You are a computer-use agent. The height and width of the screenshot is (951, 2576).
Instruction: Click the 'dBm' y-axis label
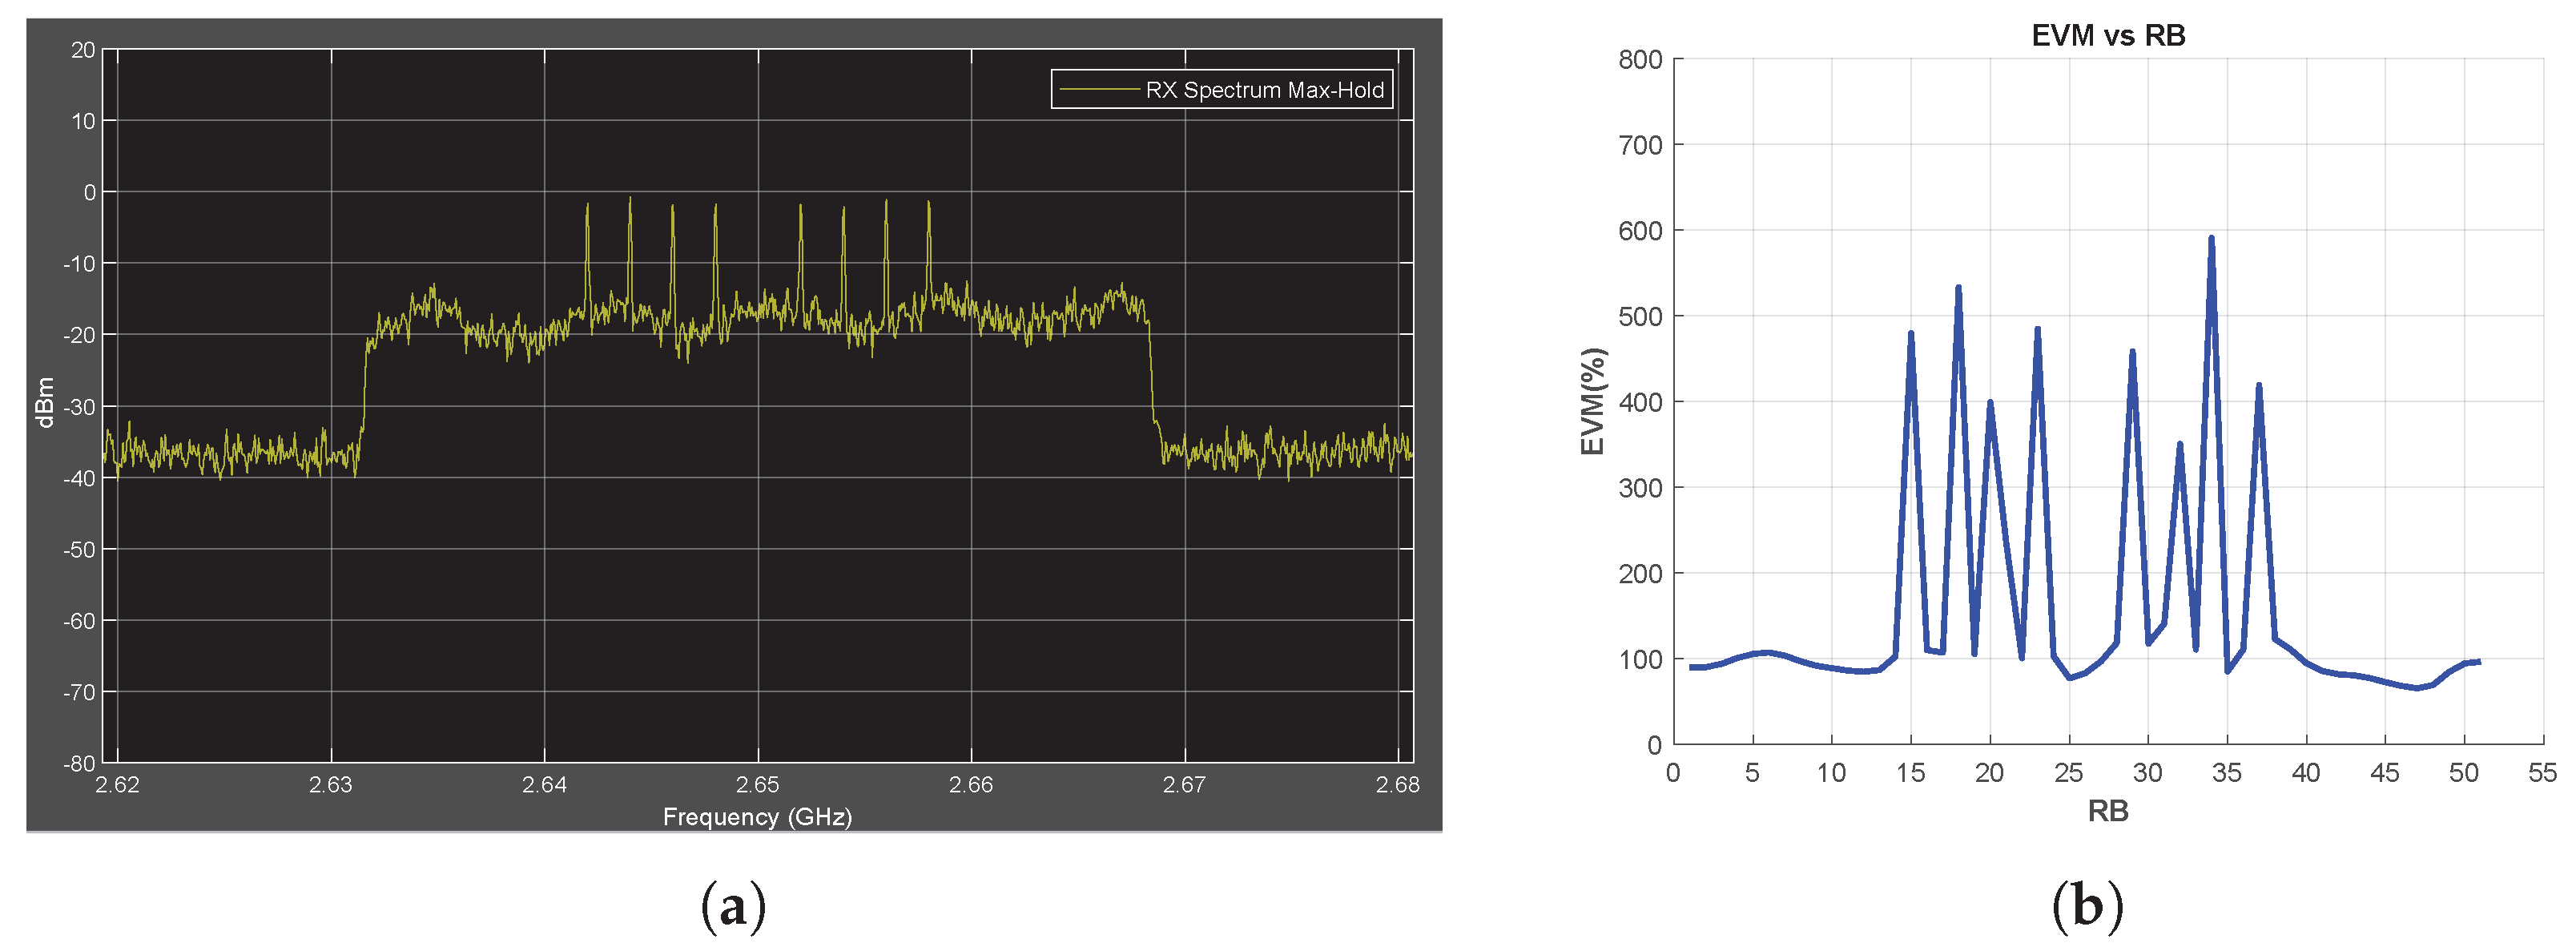[45, 403]
